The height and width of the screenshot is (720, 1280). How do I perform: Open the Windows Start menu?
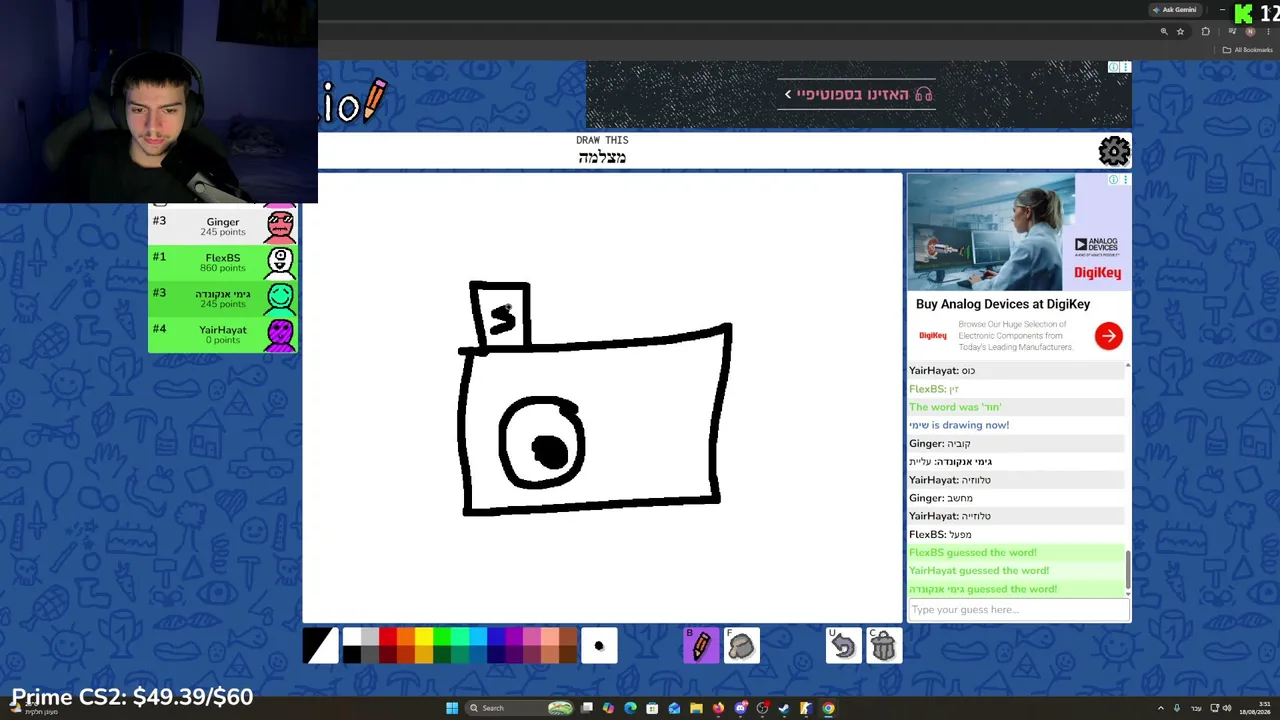(x=452, y=708)
